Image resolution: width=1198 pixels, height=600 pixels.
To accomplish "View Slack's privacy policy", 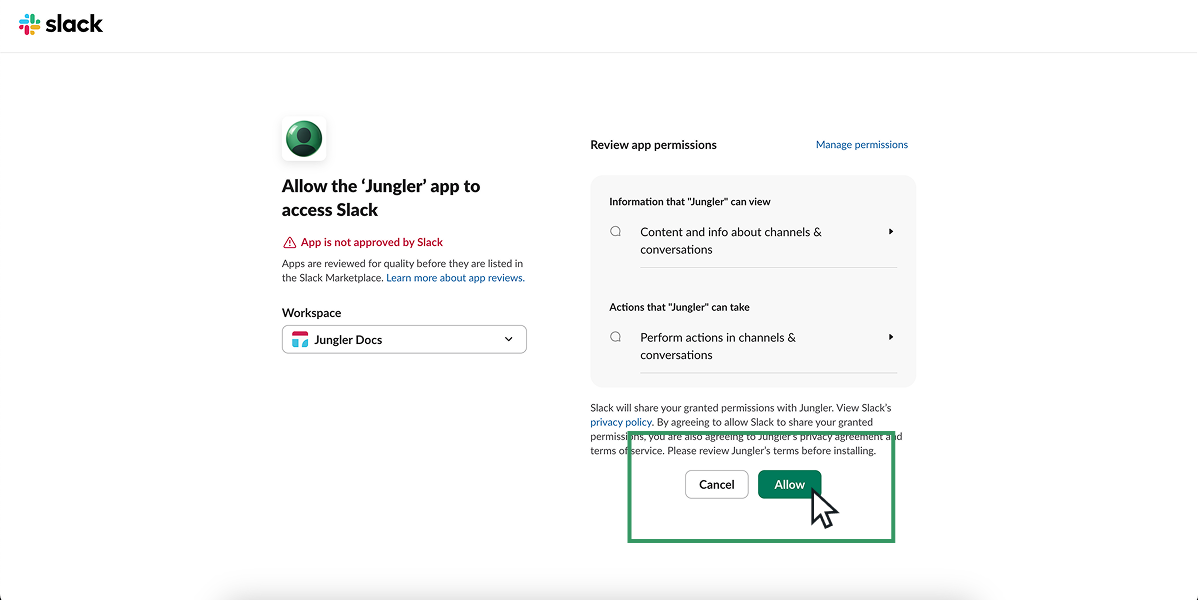I will 620,421.
